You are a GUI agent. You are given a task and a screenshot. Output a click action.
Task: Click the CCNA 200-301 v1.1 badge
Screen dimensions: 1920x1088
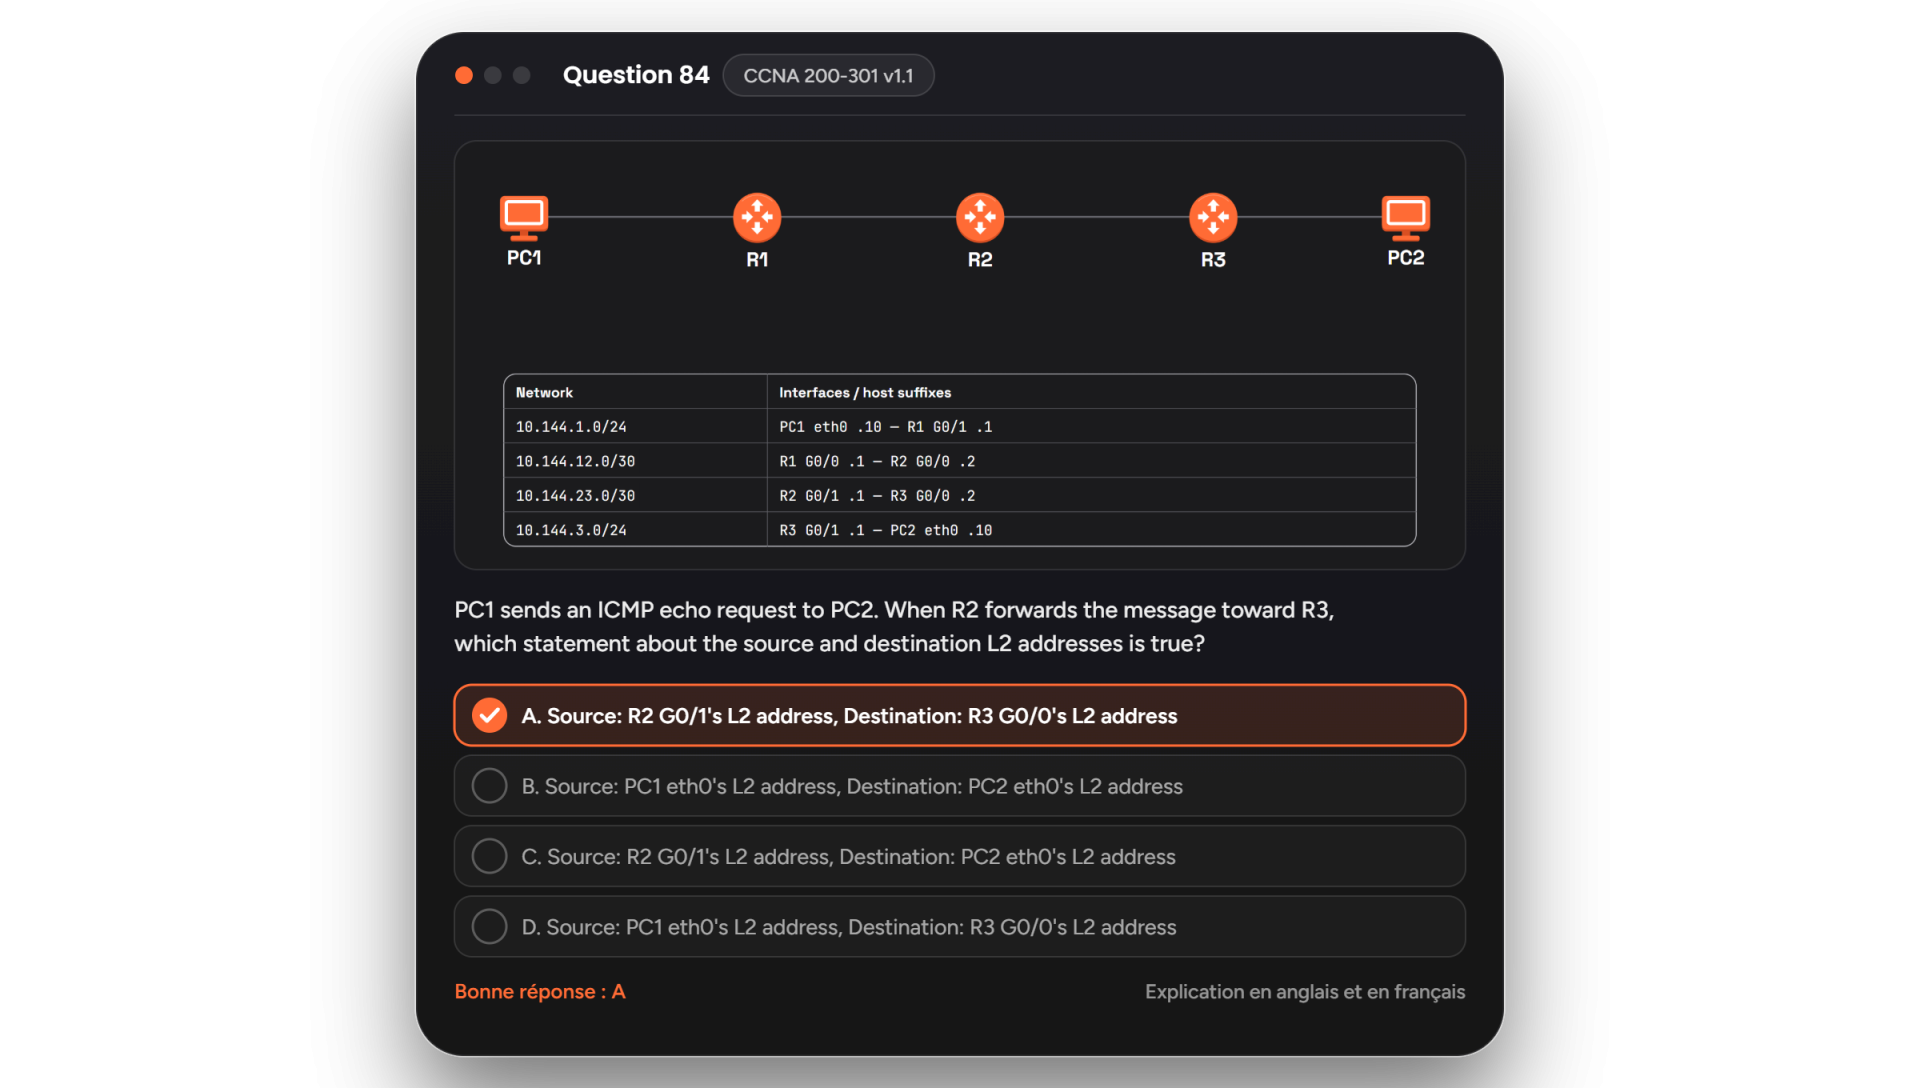click(x=828, y=76)
